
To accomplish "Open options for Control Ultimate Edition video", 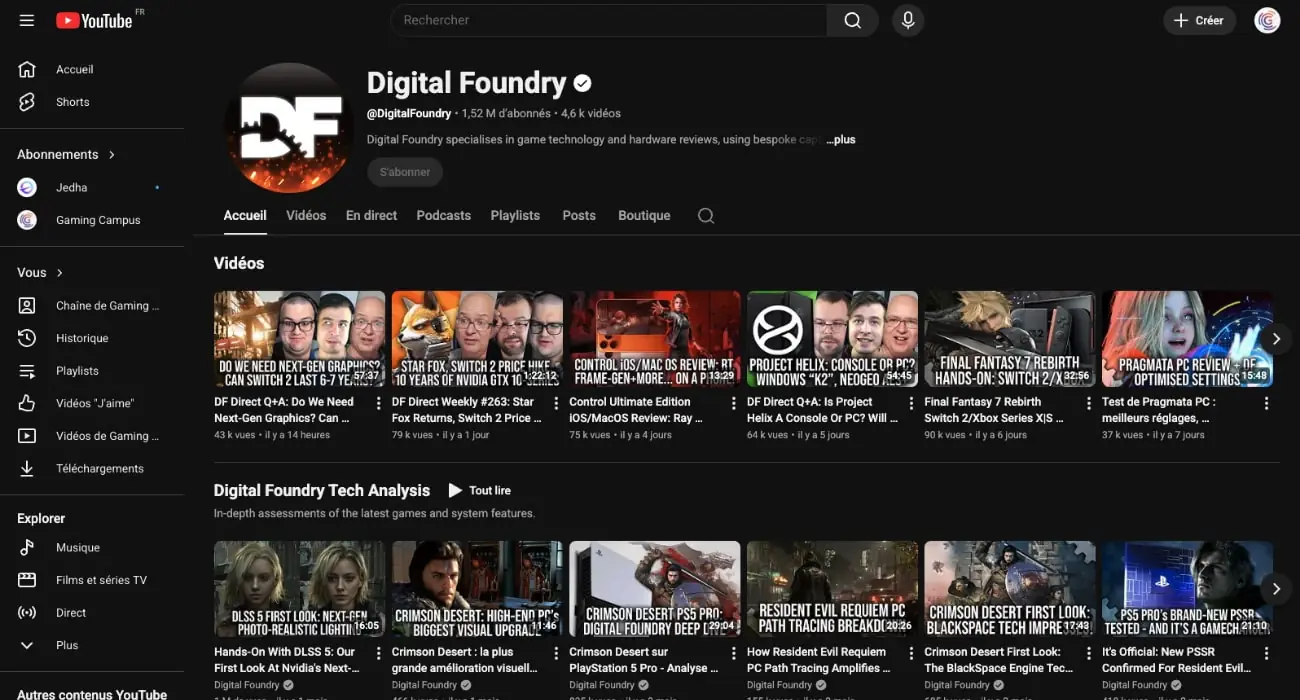I will (734, 403).
